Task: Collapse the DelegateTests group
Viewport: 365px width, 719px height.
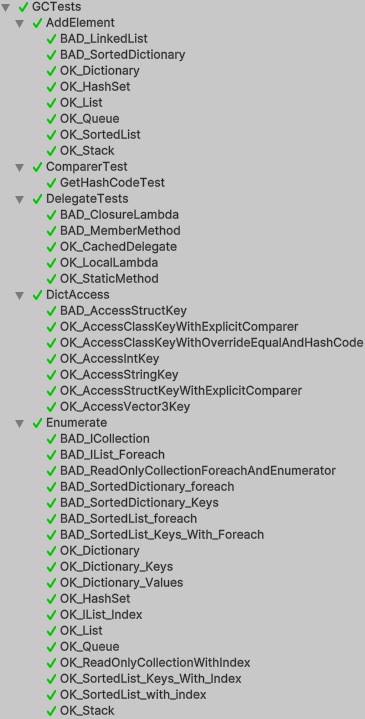Action: [19, 199]
